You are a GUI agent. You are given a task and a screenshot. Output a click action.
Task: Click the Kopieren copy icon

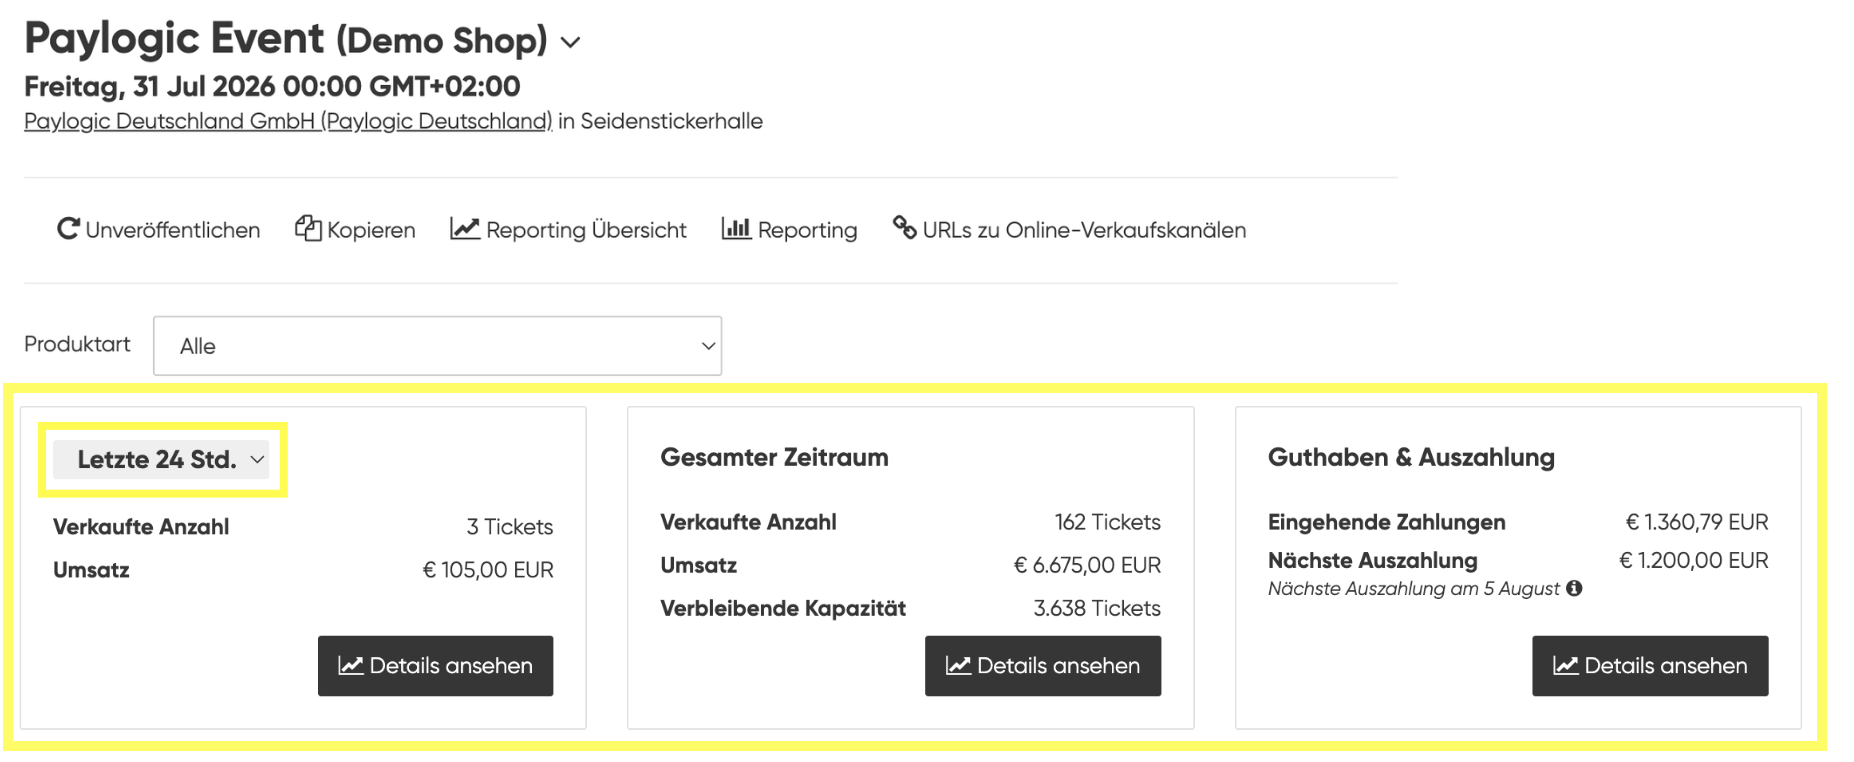pos(308,229)
